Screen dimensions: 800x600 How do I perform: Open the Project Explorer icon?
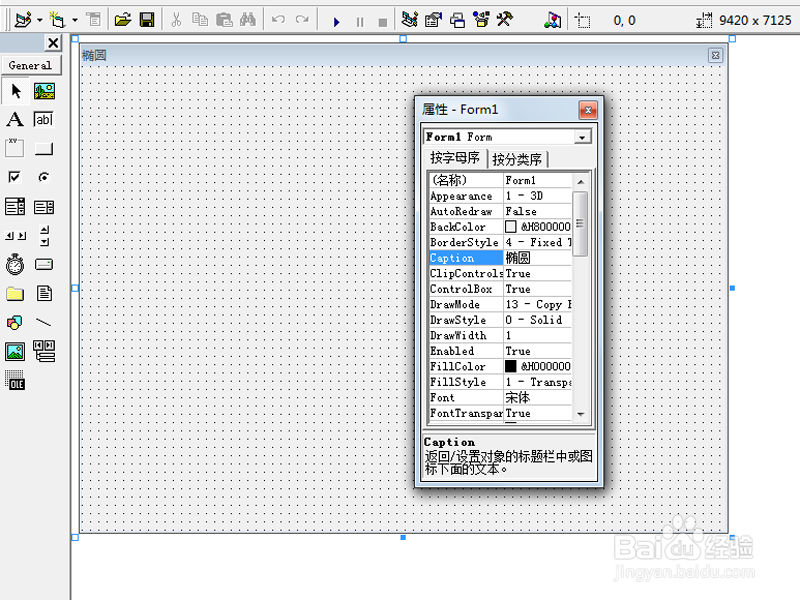[409, 20]
